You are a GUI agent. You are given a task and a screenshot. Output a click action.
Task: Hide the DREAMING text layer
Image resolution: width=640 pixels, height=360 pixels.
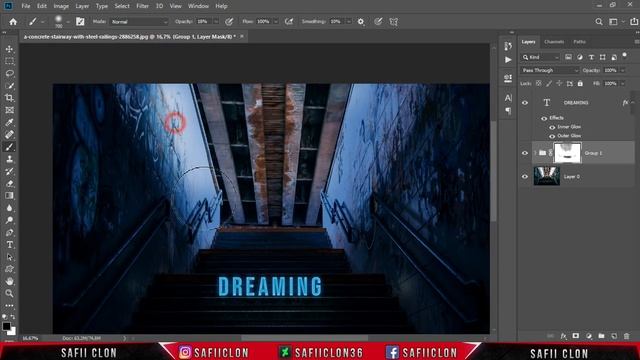coord(525,103)
